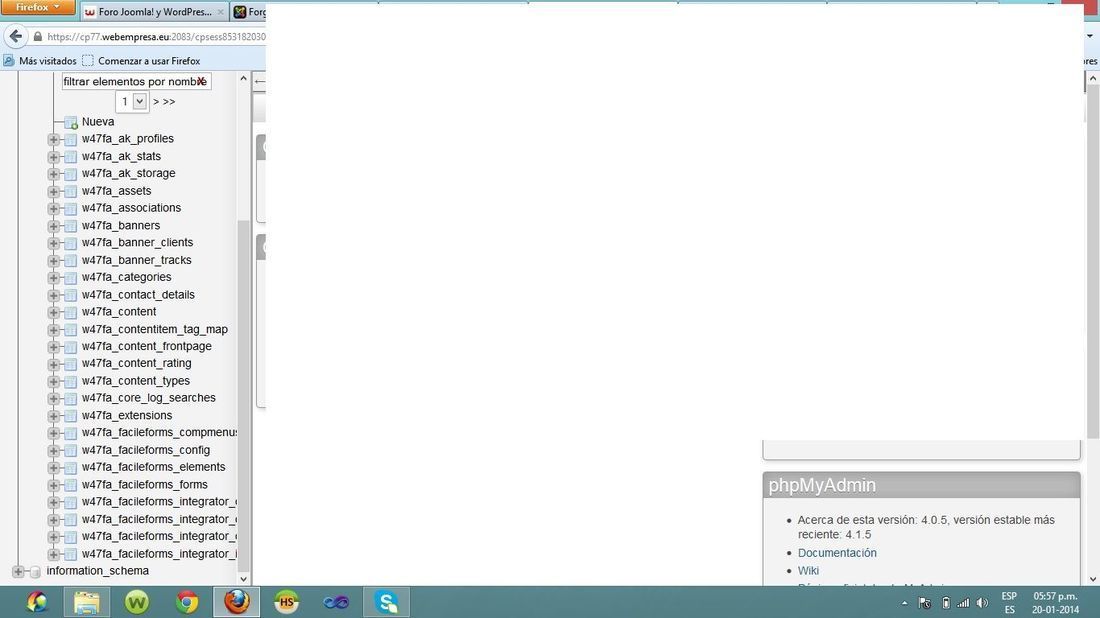Viewport: 1100px width, 618px height.
Task: Expand the w47fa_assets table node
Action: pyautogui.click(x=53, y=192)
